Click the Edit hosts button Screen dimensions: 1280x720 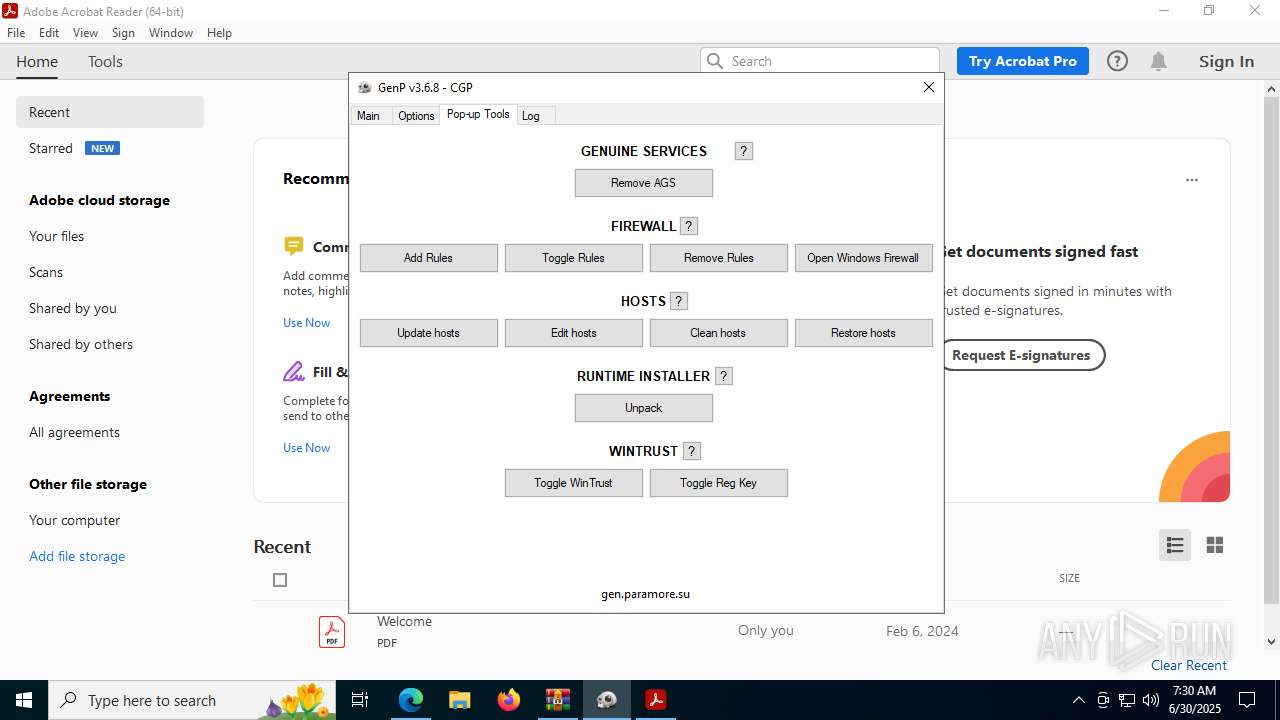click(574, 333)
